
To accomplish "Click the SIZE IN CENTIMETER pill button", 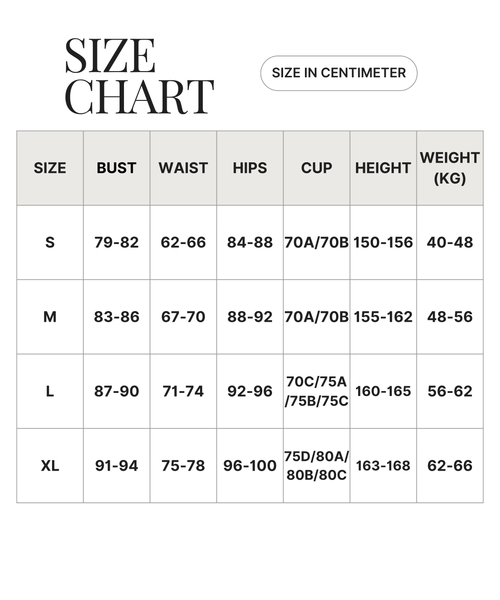I will point(339,73).
